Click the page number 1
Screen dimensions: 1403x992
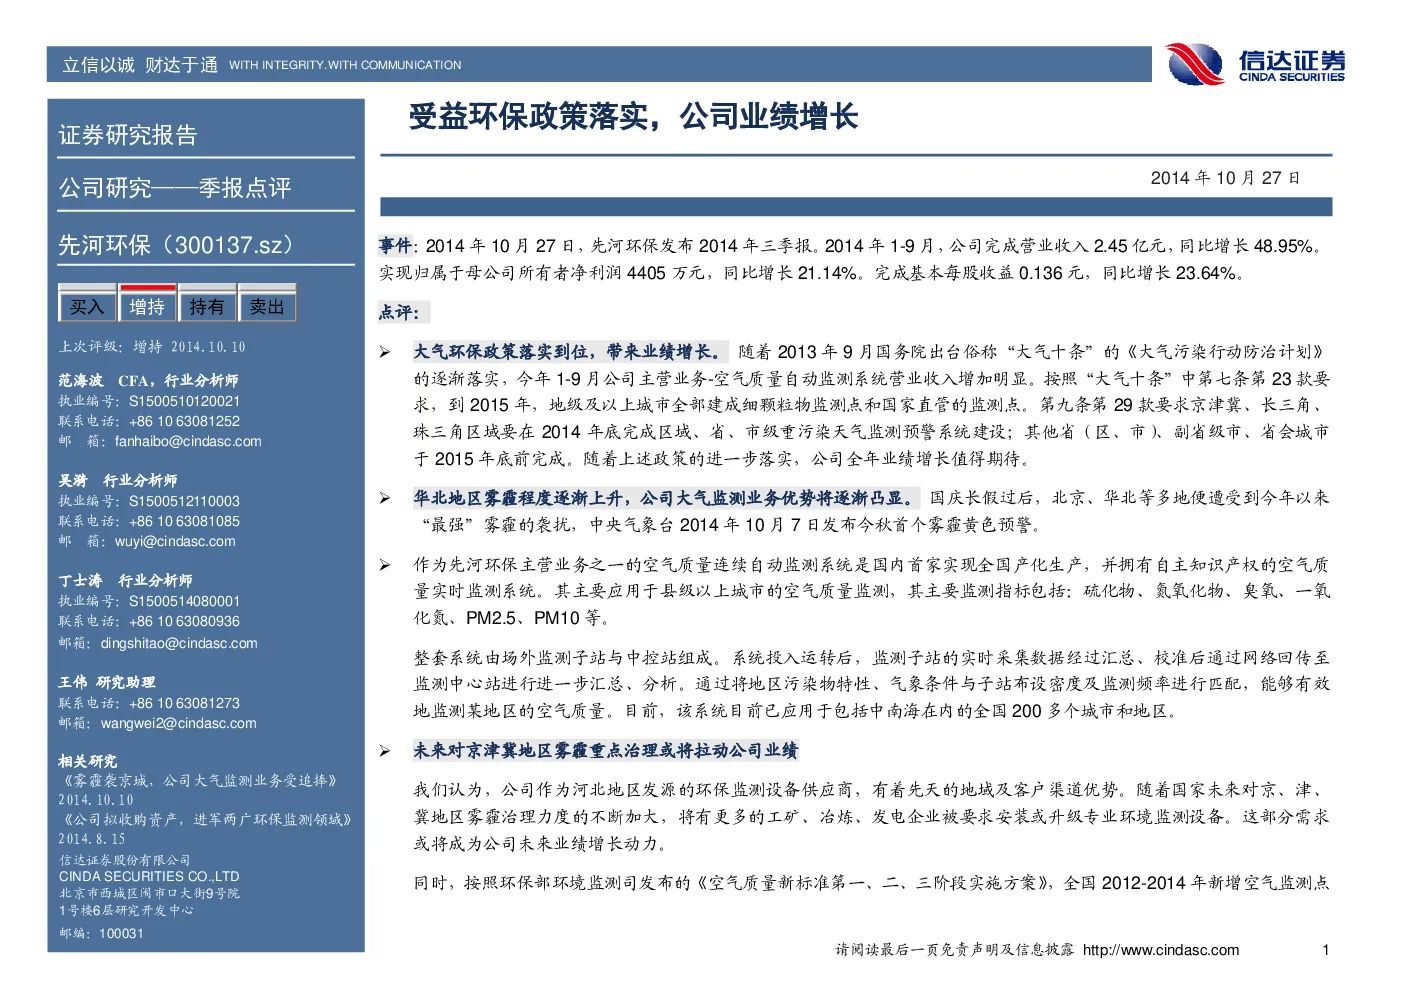(1326, 950)
